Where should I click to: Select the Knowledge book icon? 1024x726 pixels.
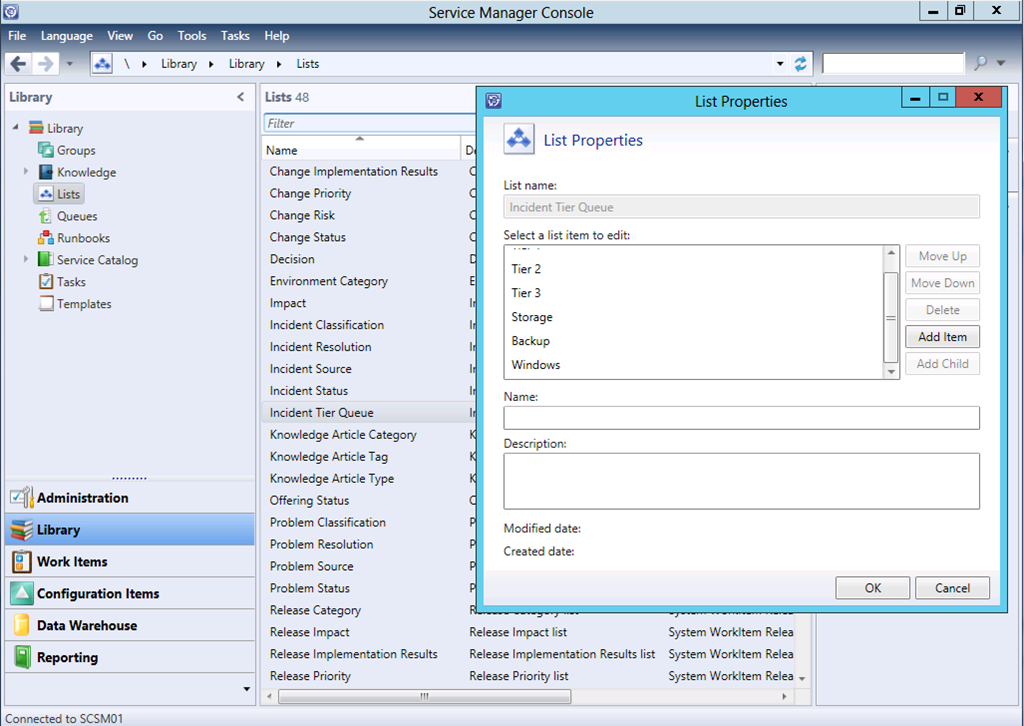tap(46, 172)
